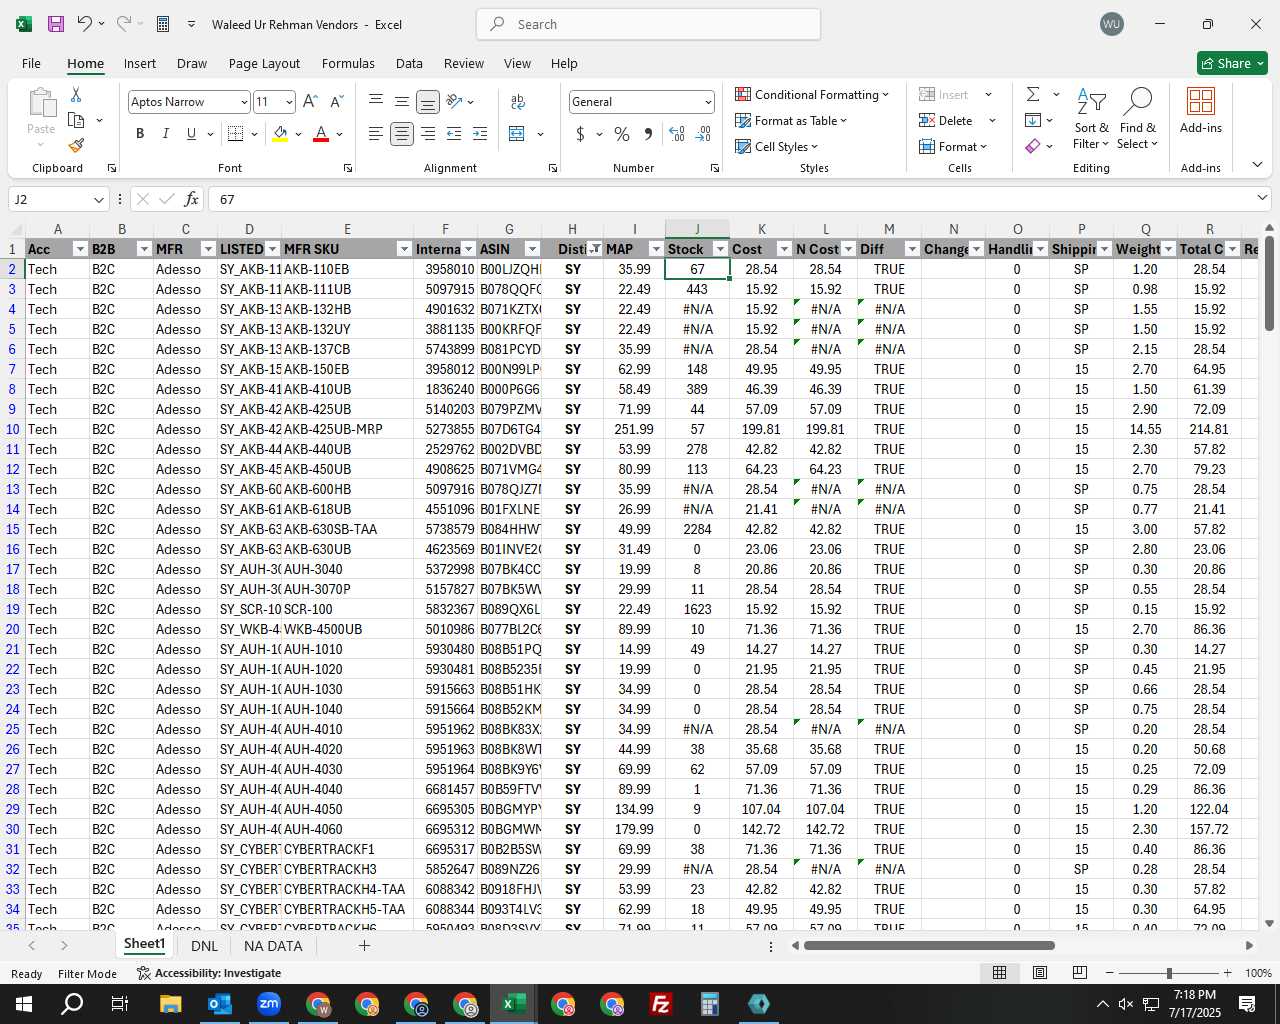This screenshot has width=1280, height=1024.
Task: Click the Increase Indent icon
Action: 480,133
